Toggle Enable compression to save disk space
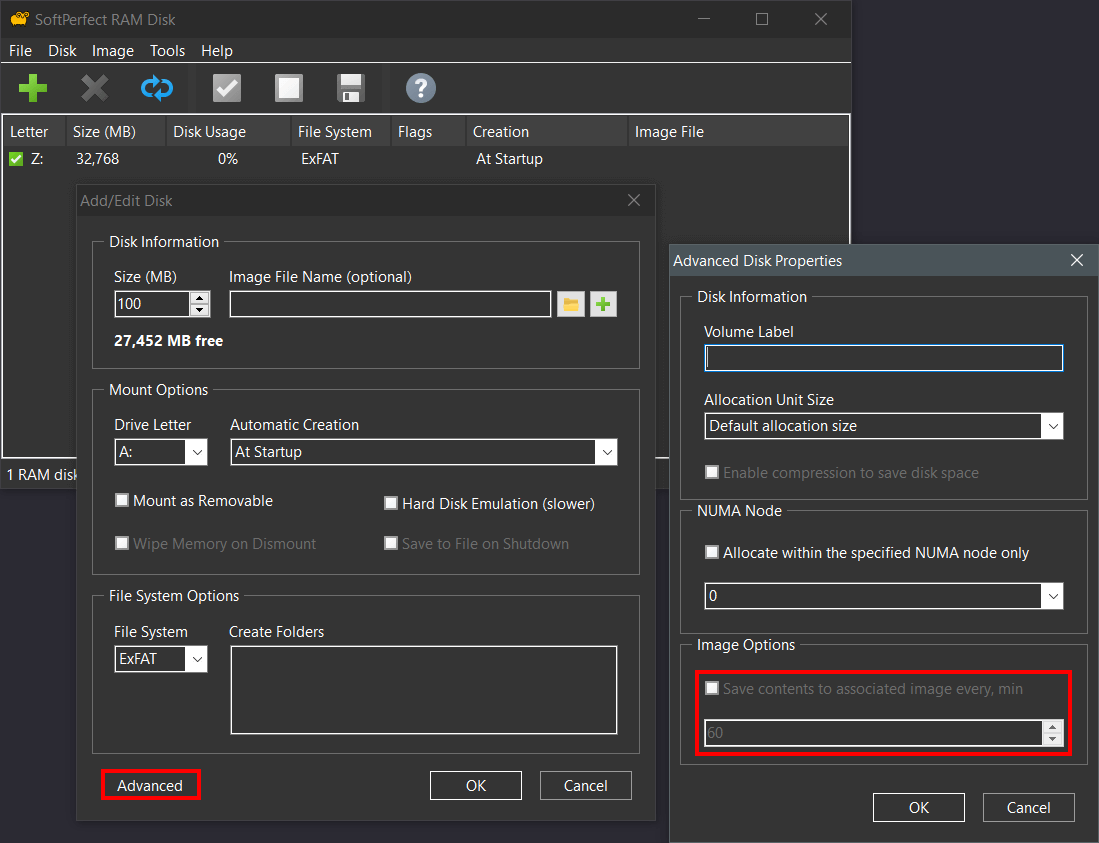 pyautogui.click(x=711, y=472)
